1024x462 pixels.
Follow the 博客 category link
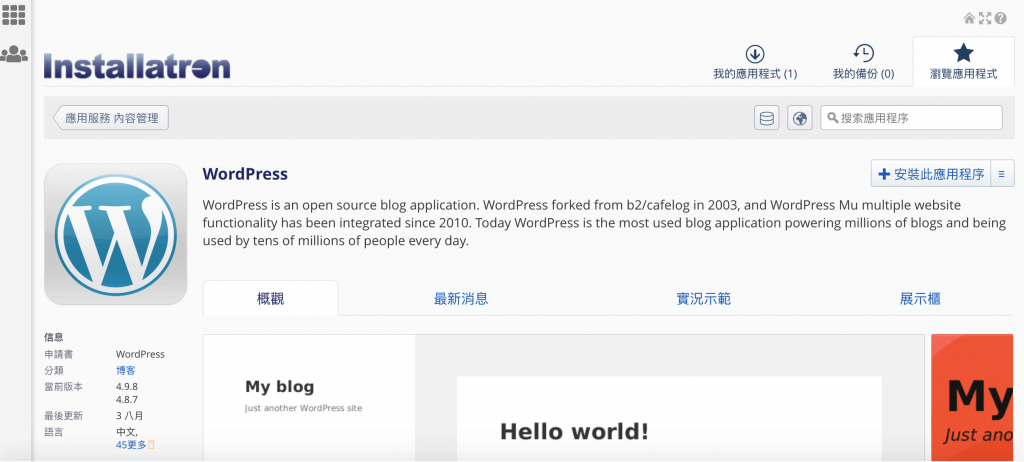point(126,370)
